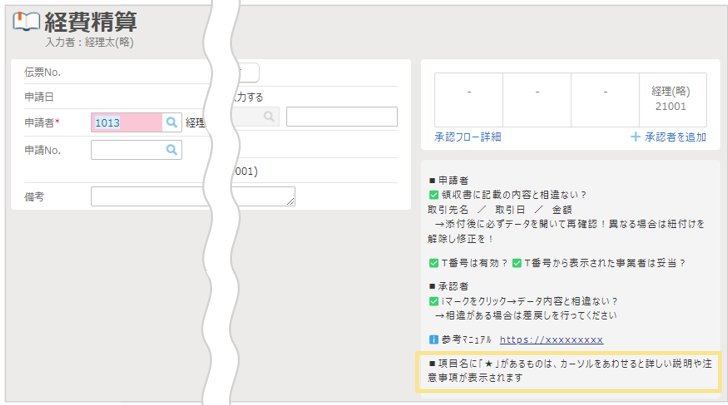Image resolution: width=728 pixels, height=405 pixels.
Task: Click the + 承認者を追加 link
Action: pos(669,137)
